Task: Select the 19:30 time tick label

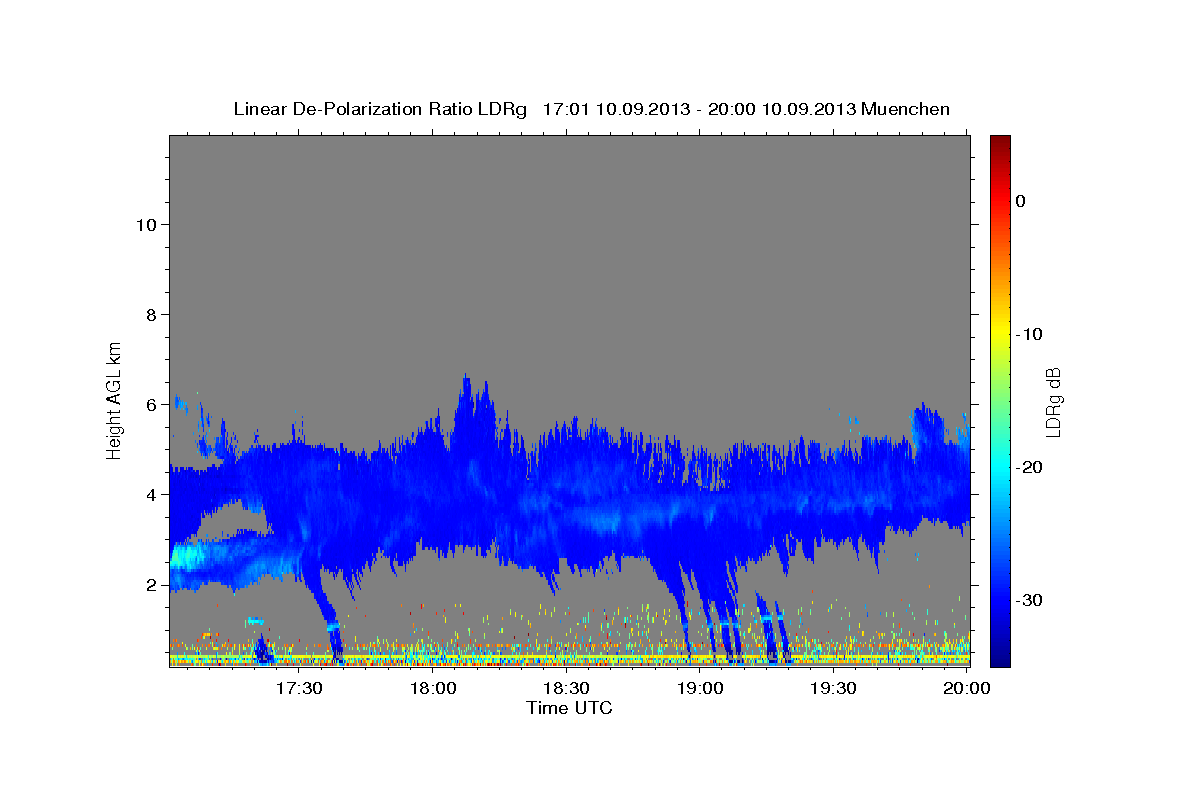Action: [833, 689]
